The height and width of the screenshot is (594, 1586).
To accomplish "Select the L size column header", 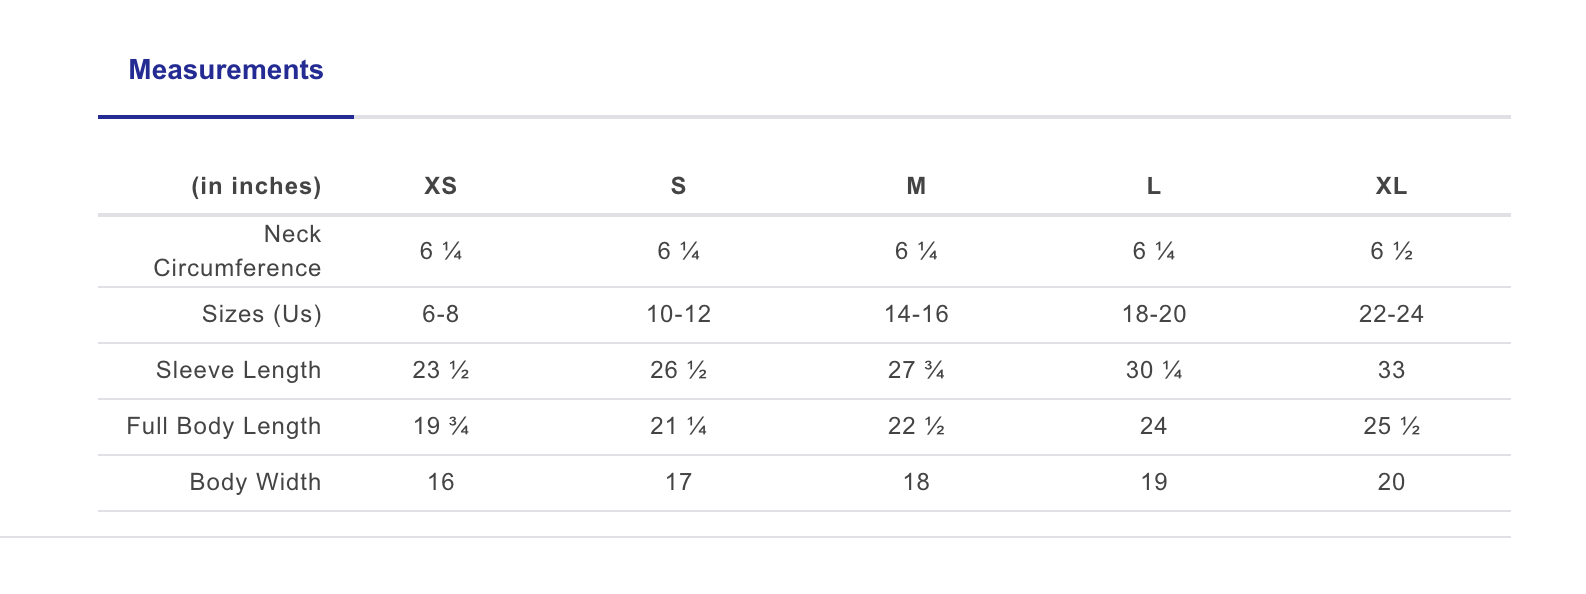I will point(1153,186).
